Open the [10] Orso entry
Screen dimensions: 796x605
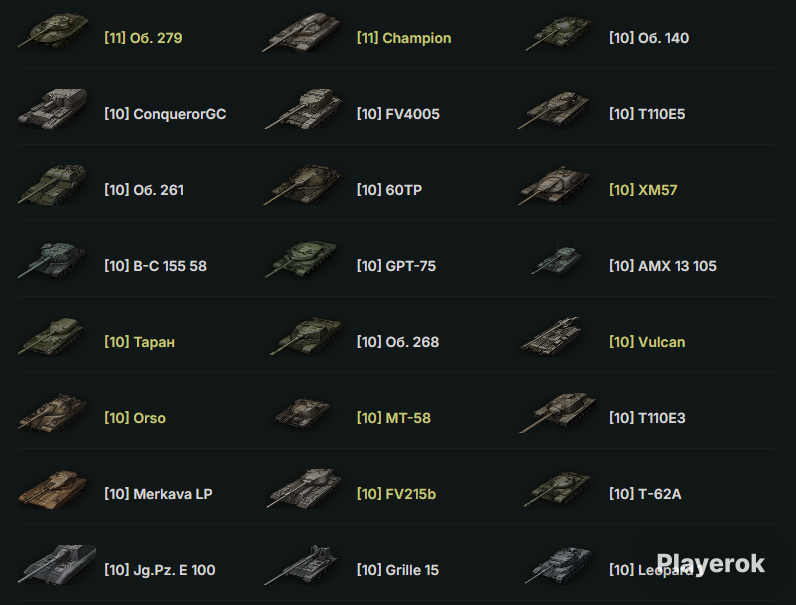point(135,418)
